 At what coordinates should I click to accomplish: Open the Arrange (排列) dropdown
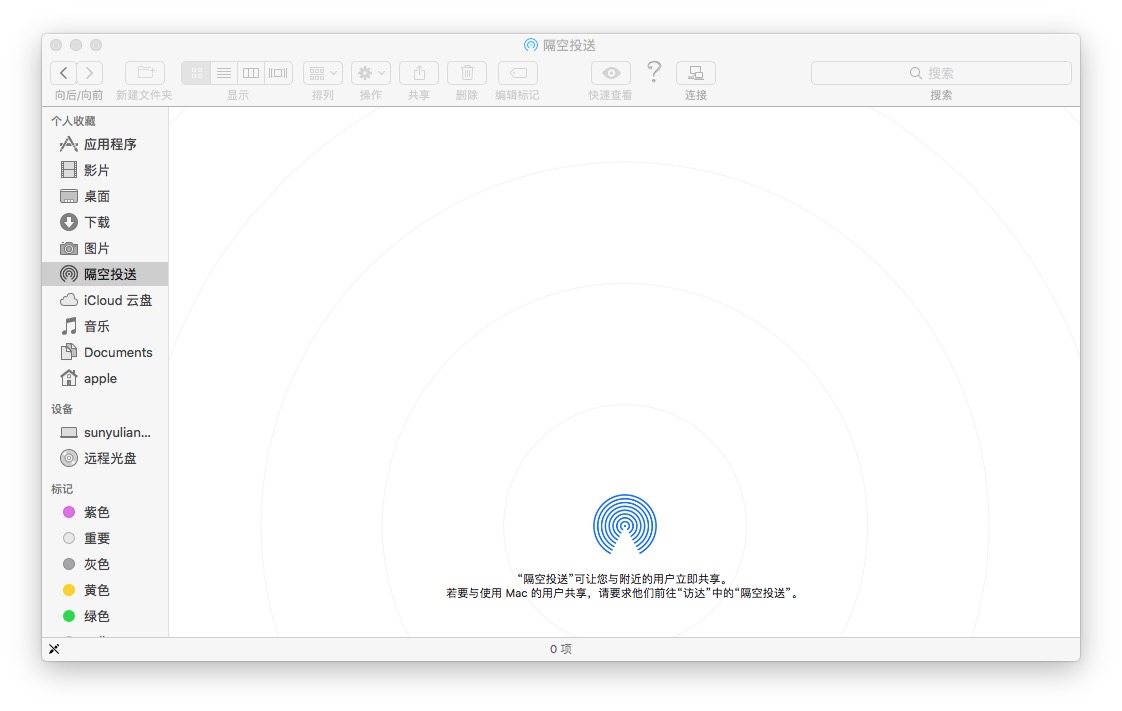(323, 73)
